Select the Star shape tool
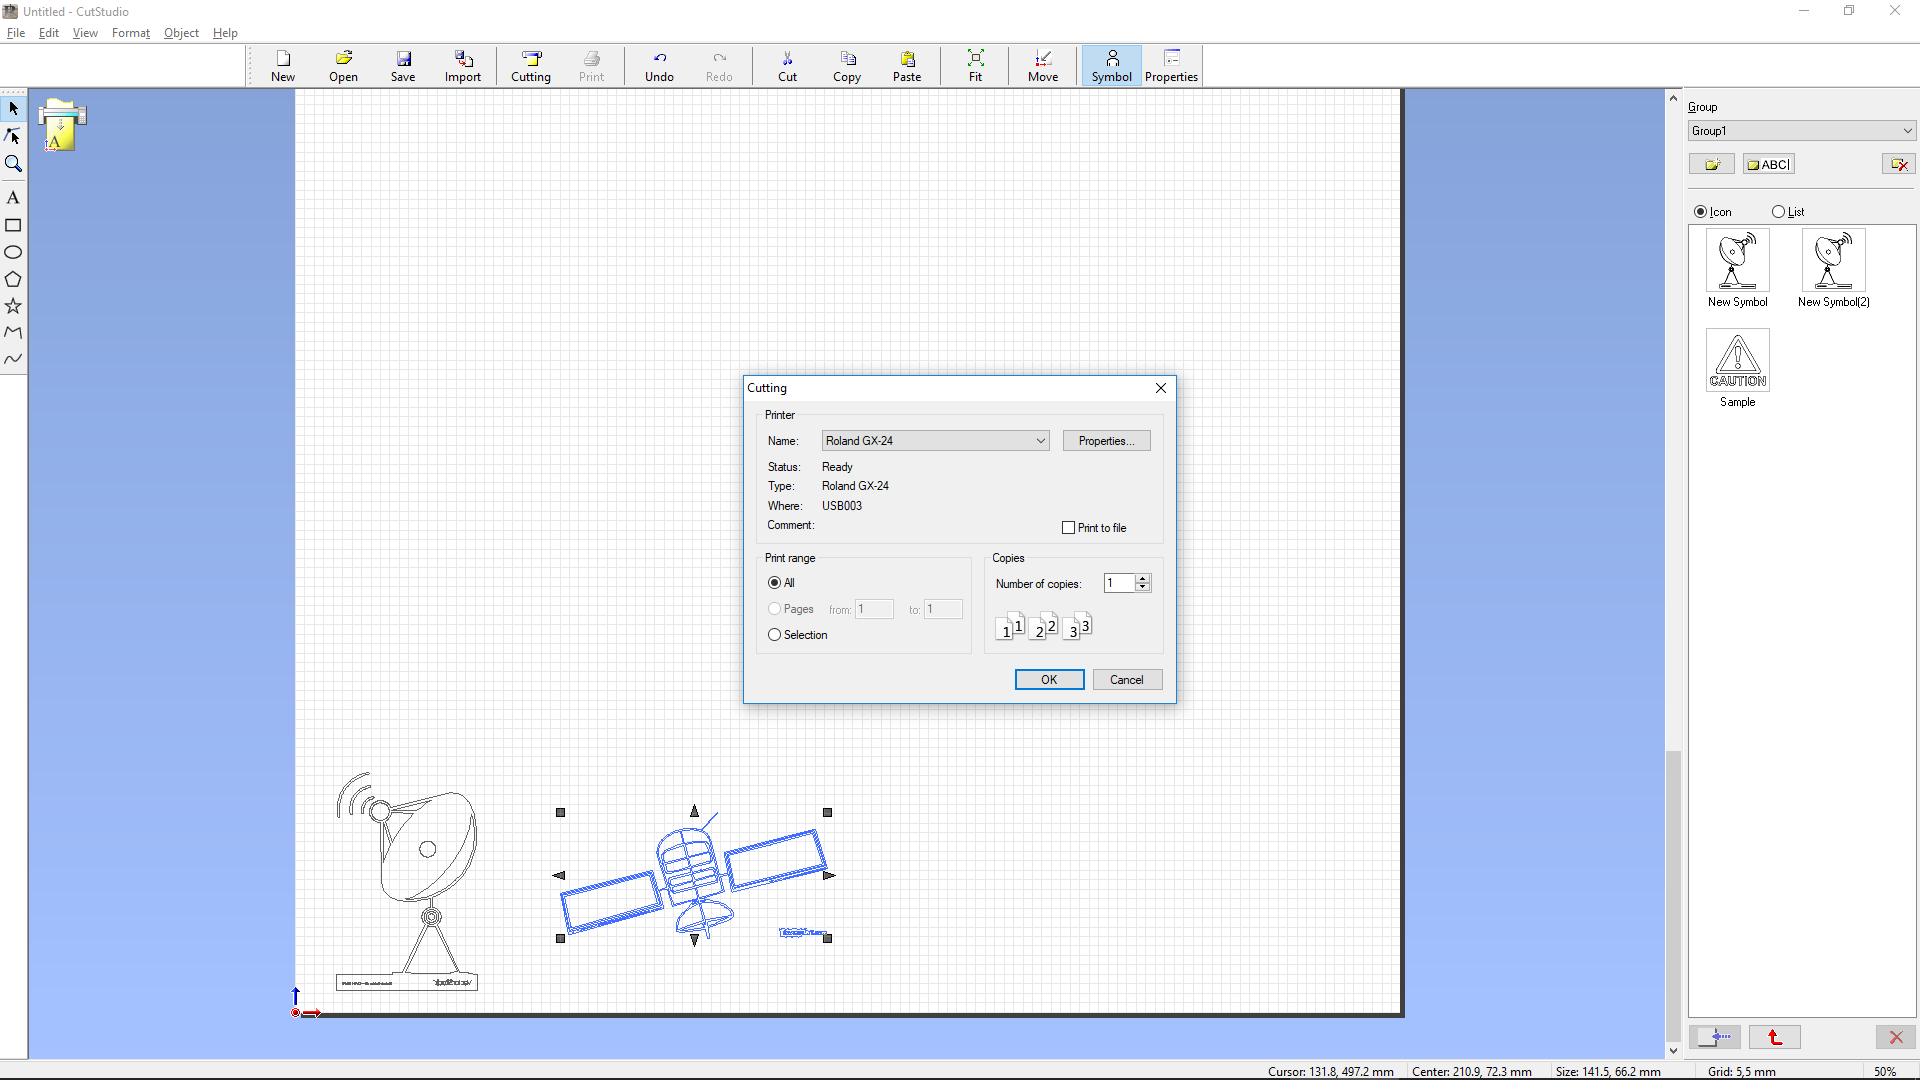The image size is (1920, 1080). 13,306
